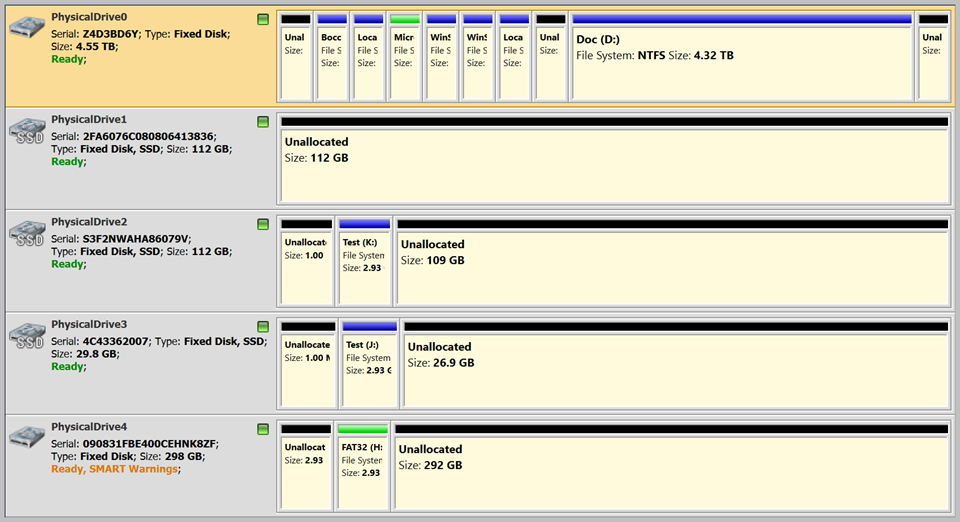Click the PhysicalDrive2 SSD icon
Image resolution: width=960 pixels, height=522 pixels.
[27, 234]
